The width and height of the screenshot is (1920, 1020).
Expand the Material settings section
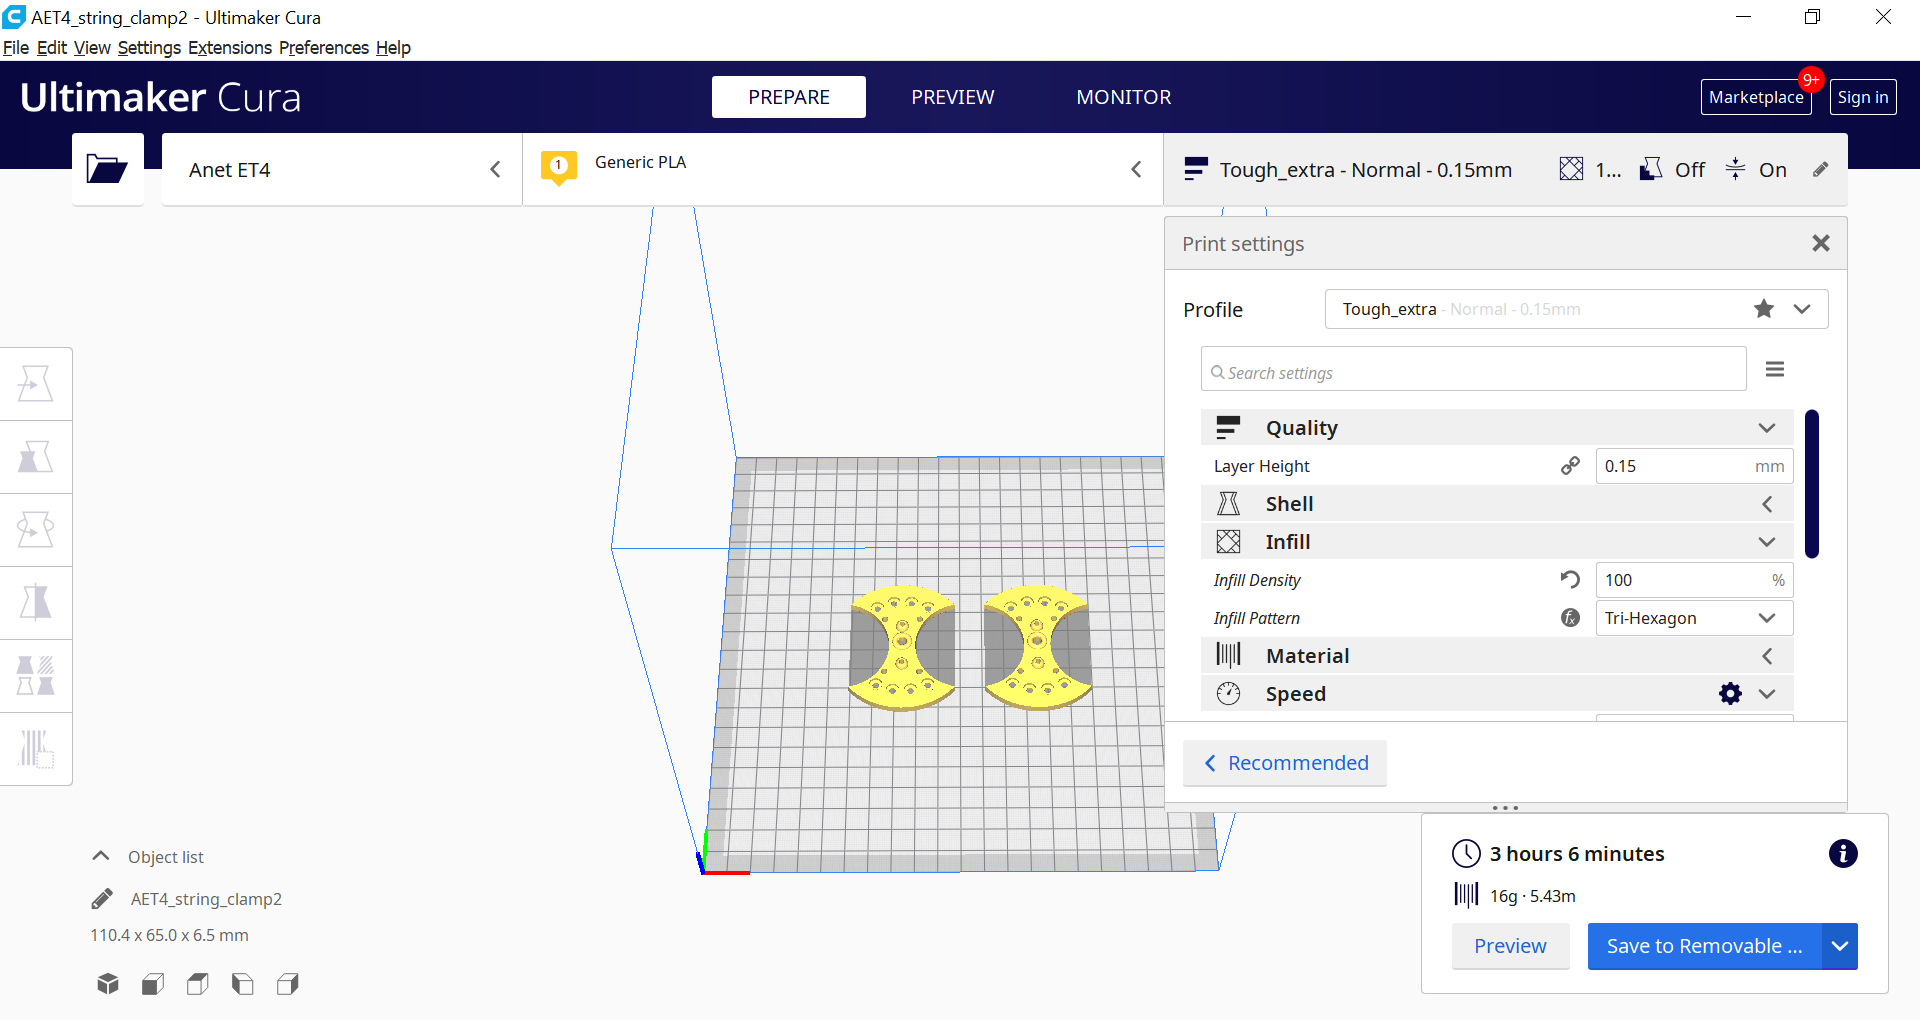point(1767,656)
